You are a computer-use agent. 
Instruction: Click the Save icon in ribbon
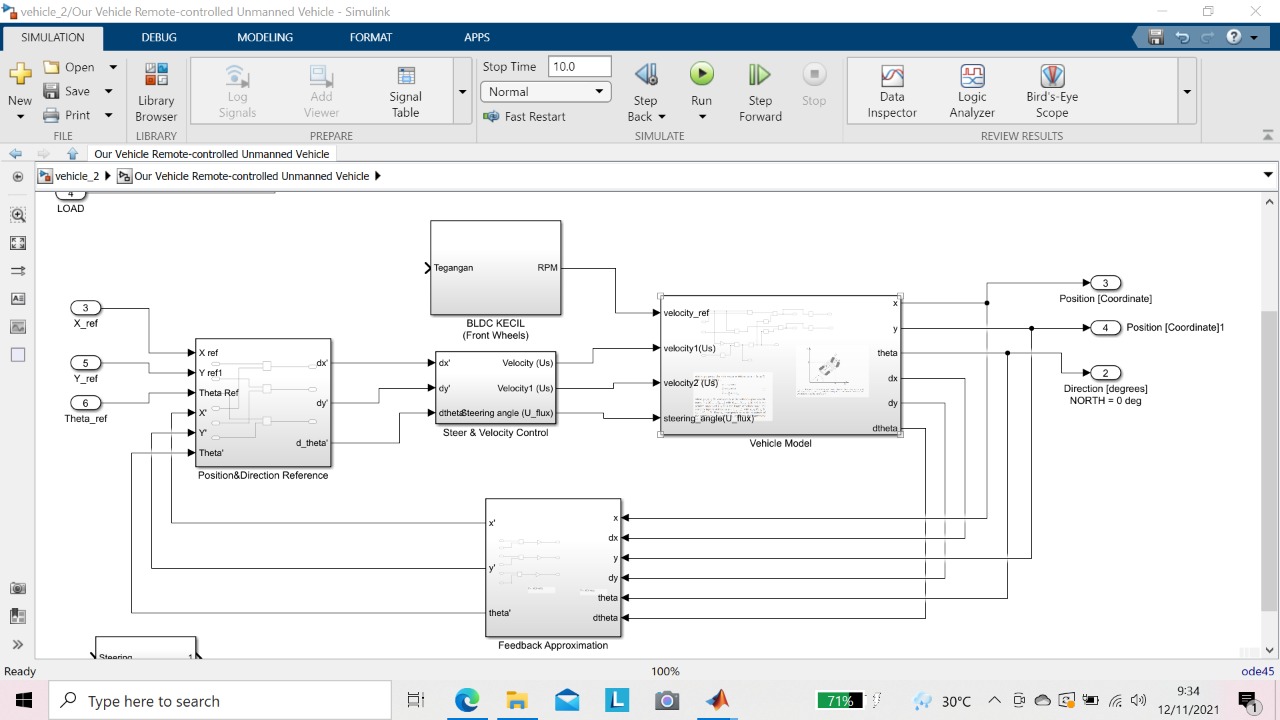tap(51, 91)
